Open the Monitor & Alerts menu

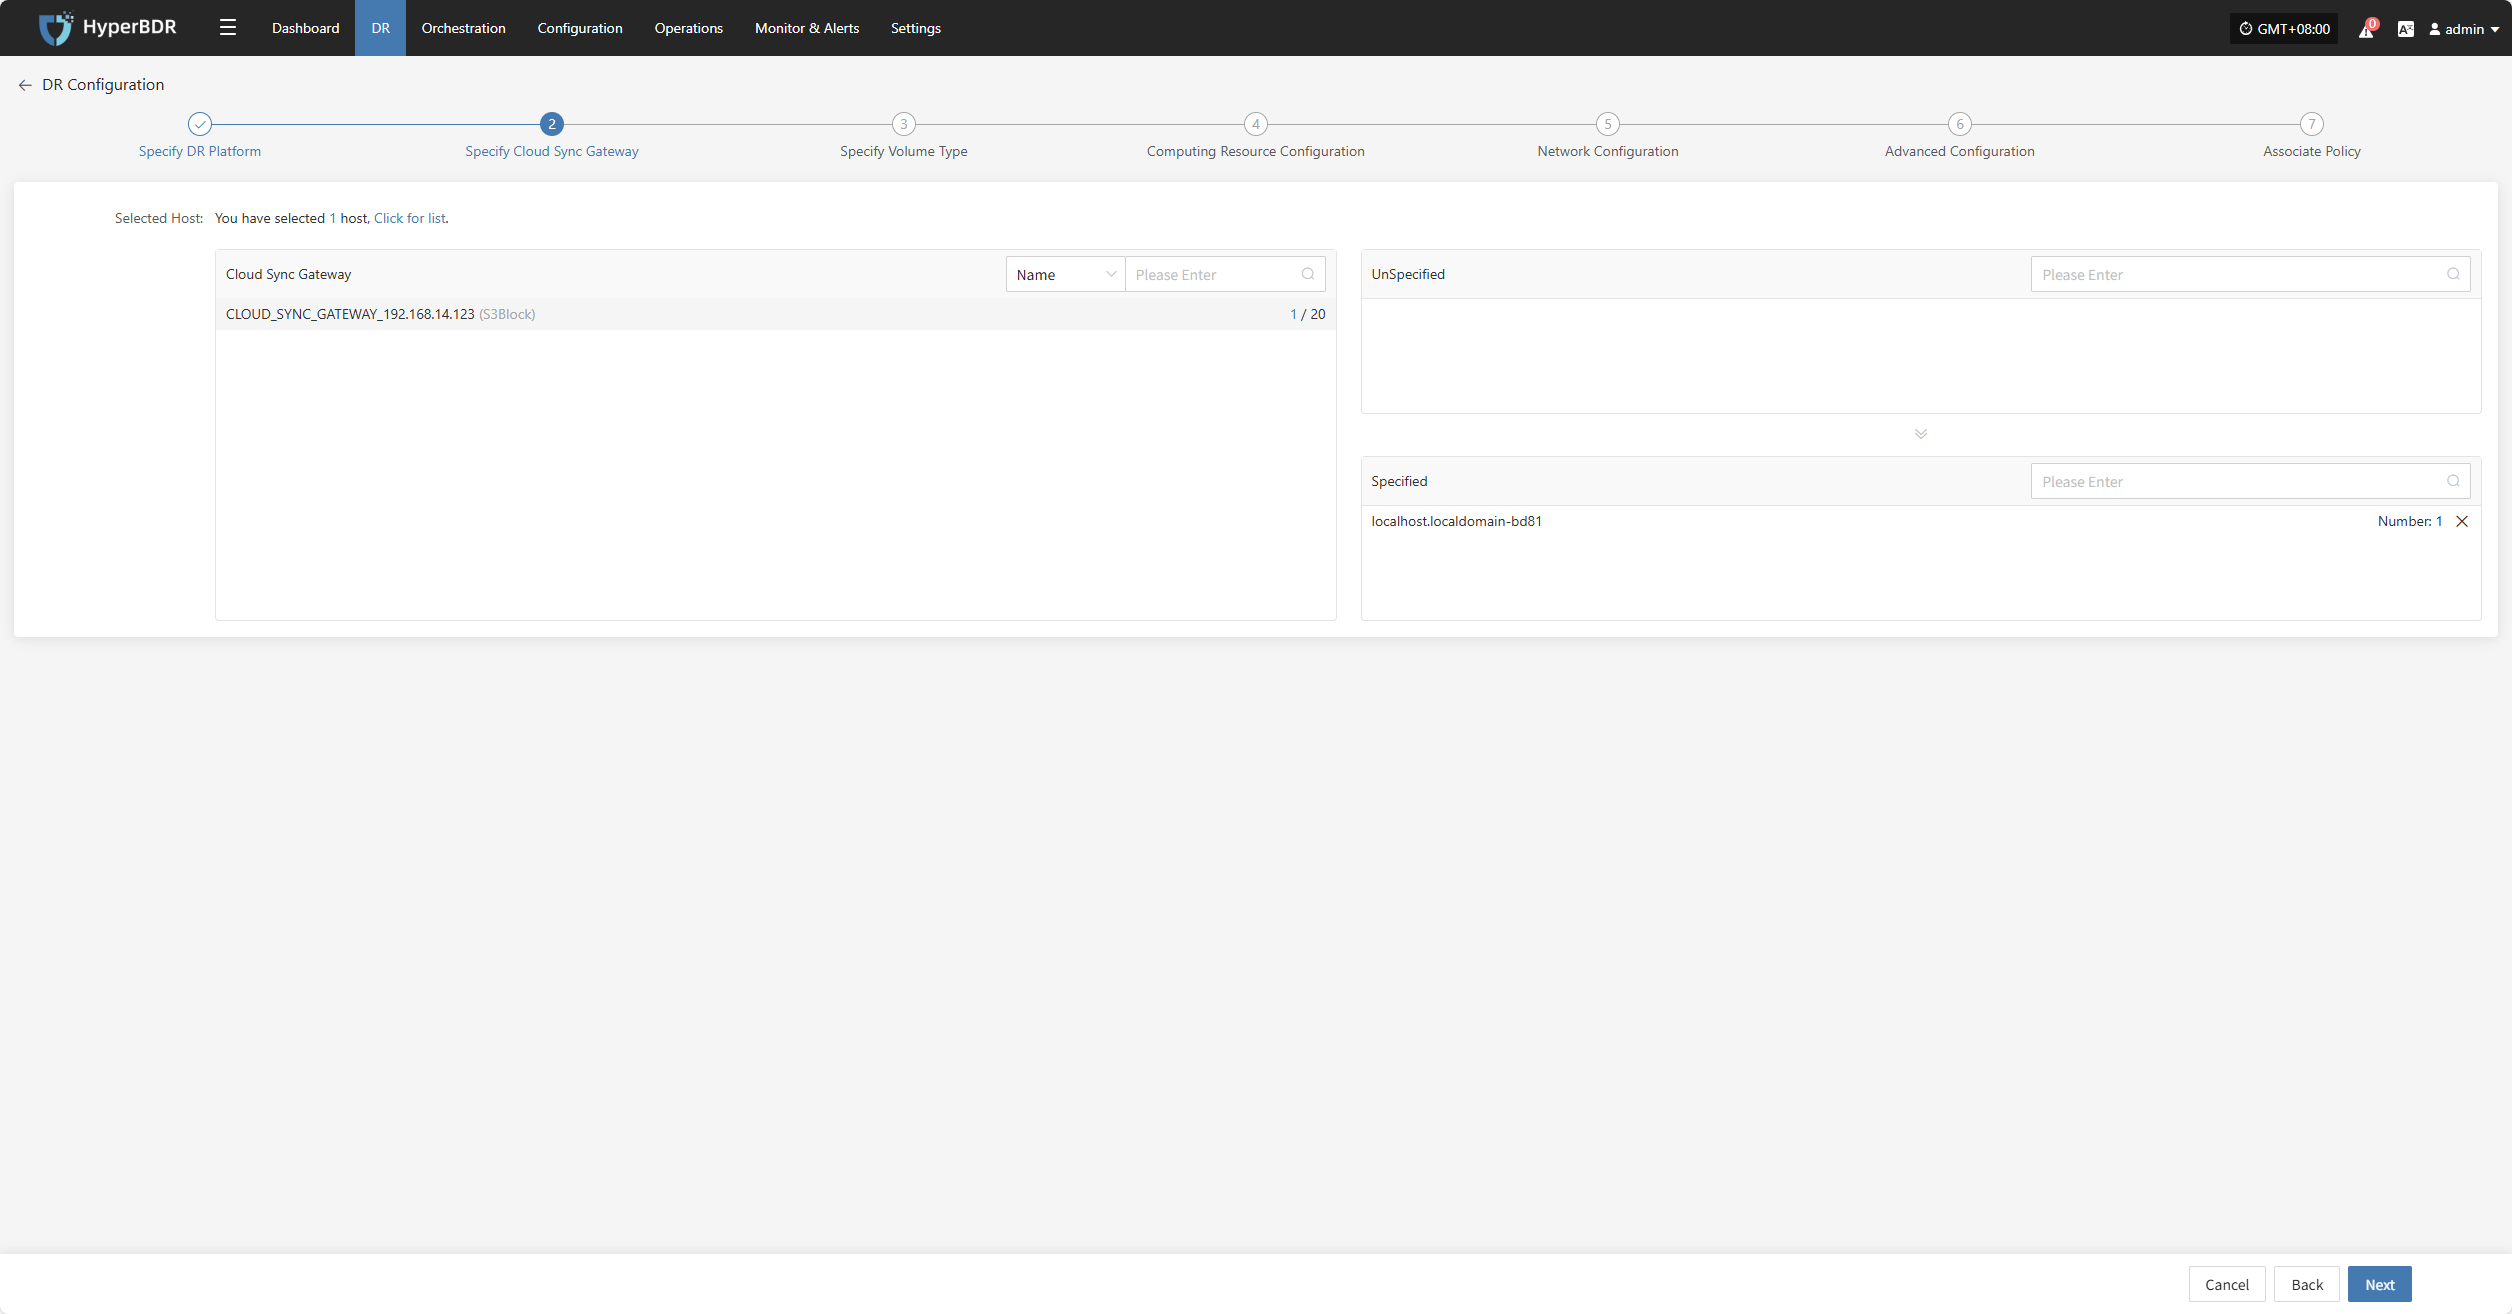click(x=807, y=28)
